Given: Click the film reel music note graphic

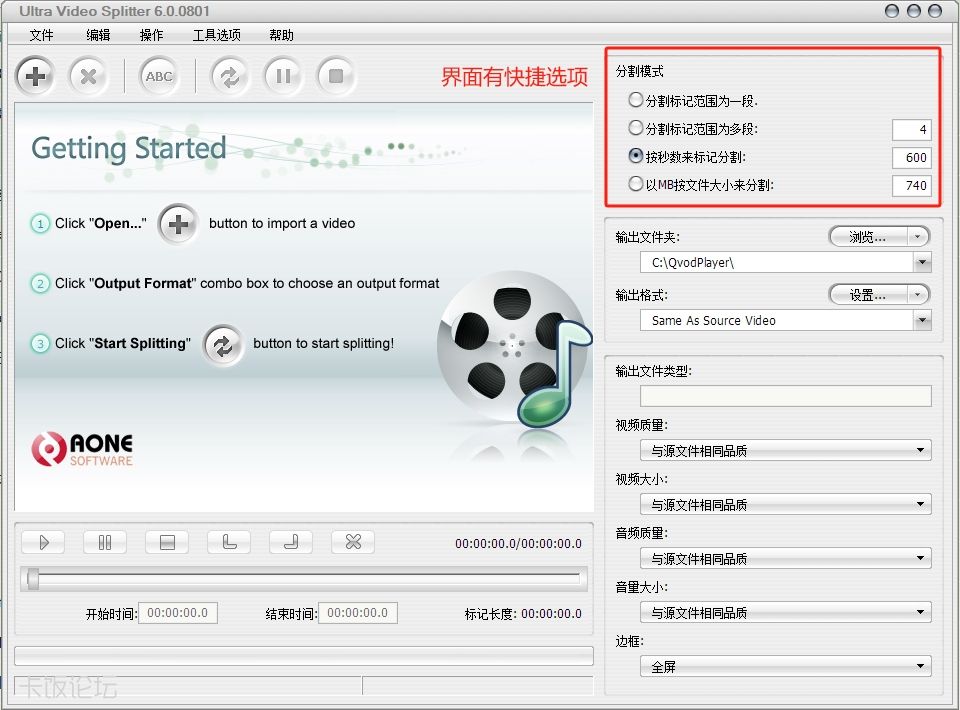Looking at the screenshot, I should pyautogui.click(x=514, y=350).
